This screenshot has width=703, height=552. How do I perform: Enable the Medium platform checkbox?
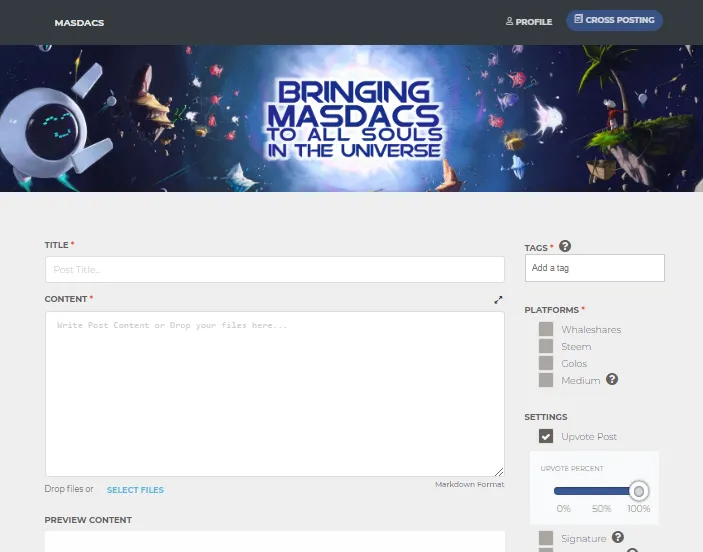546,380
